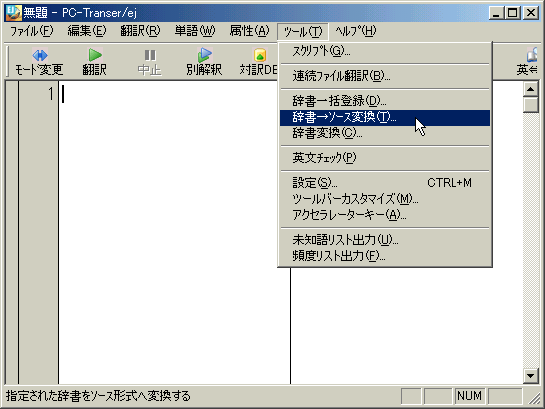
Task: Open the ヘルプ(H) menu
Action: click(356, 31)
